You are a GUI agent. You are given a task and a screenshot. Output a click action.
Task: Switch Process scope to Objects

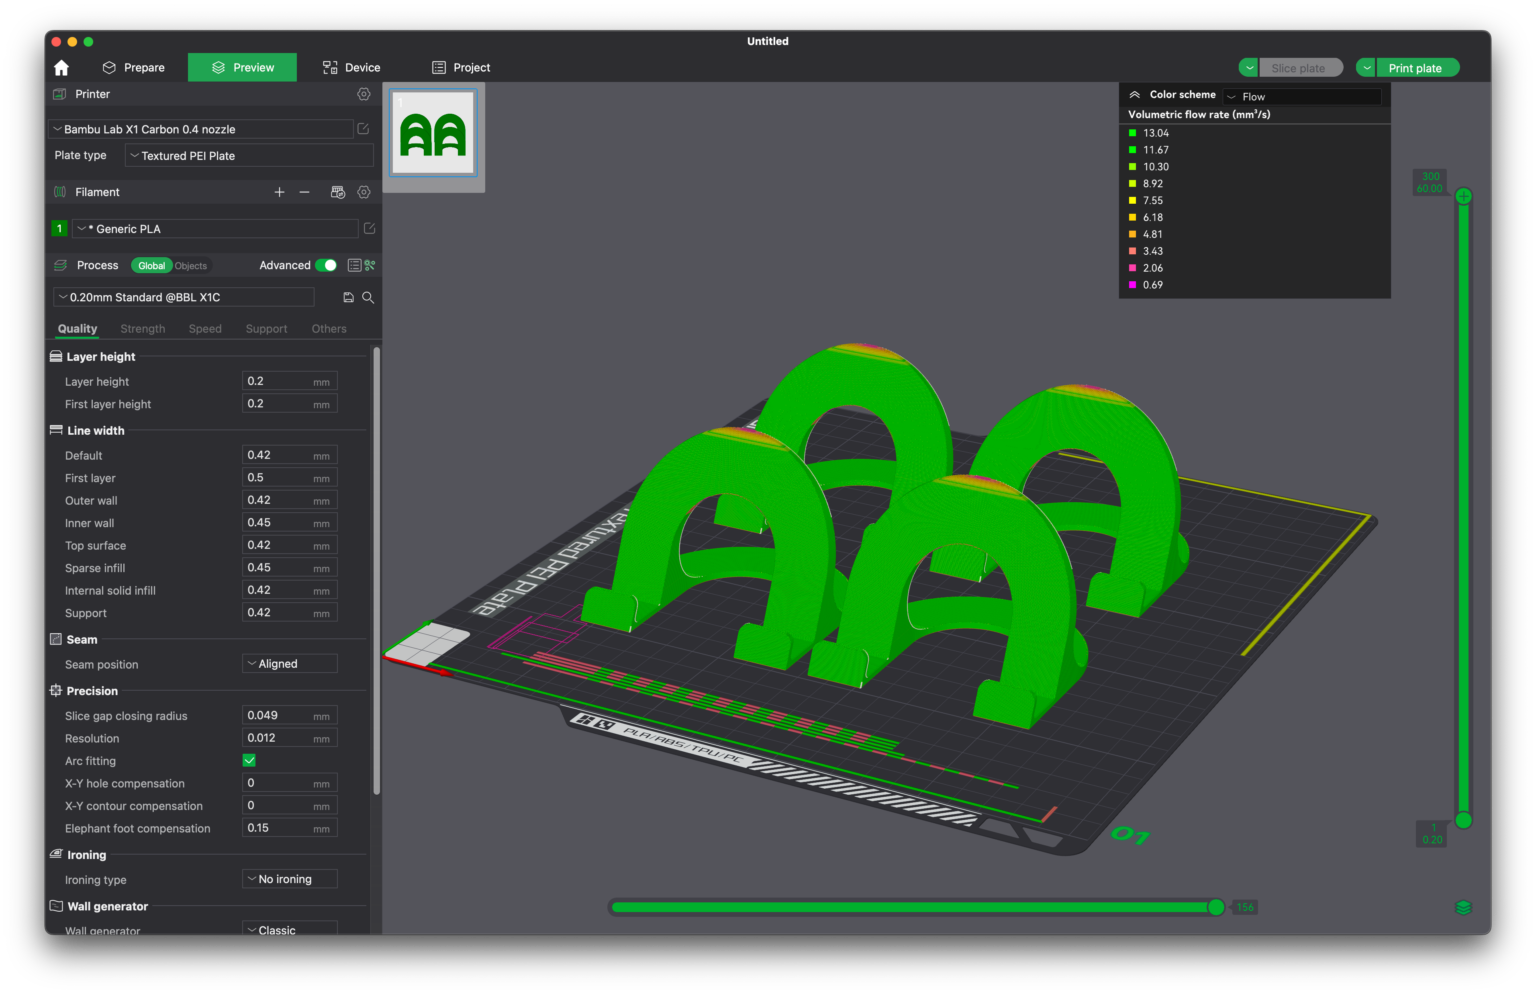190,265
